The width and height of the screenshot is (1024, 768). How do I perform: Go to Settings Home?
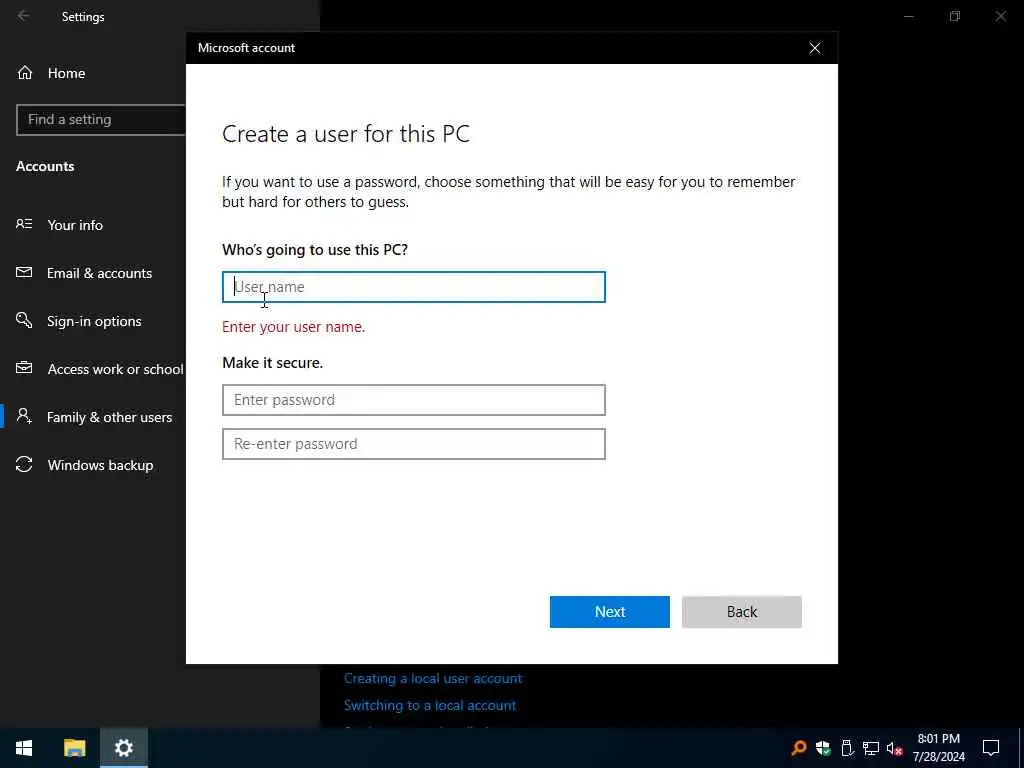click(x=66, y=73)
